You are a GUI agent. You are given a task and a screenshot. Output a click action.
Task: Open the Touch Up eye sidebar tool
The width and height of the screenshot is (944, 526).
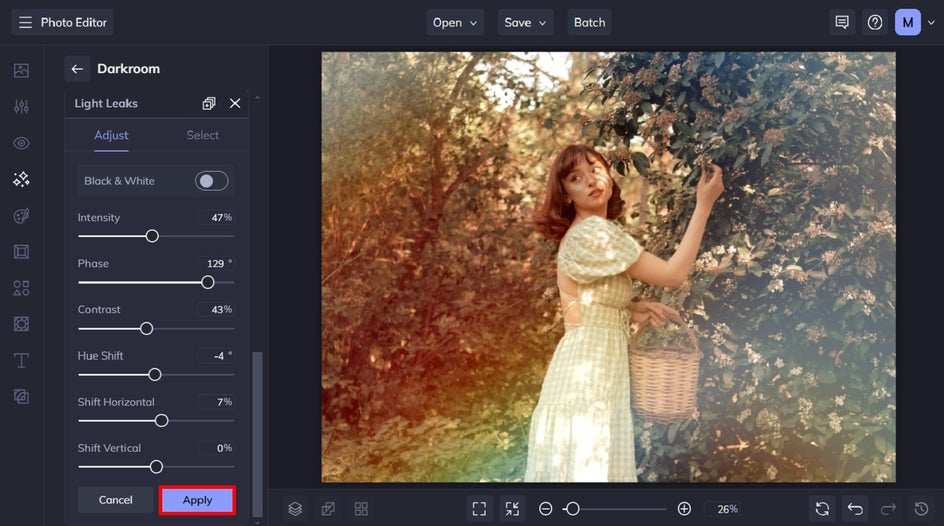pos(21,143)
